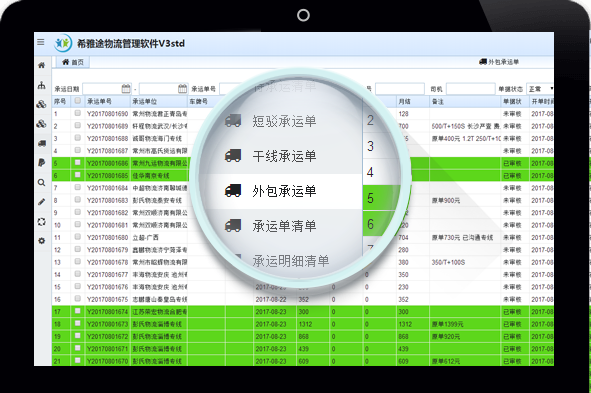Click the carrier cell 立超-广西
Viewport: 591px width, 393px height.
pyautogui.click(x=145, y=237)
